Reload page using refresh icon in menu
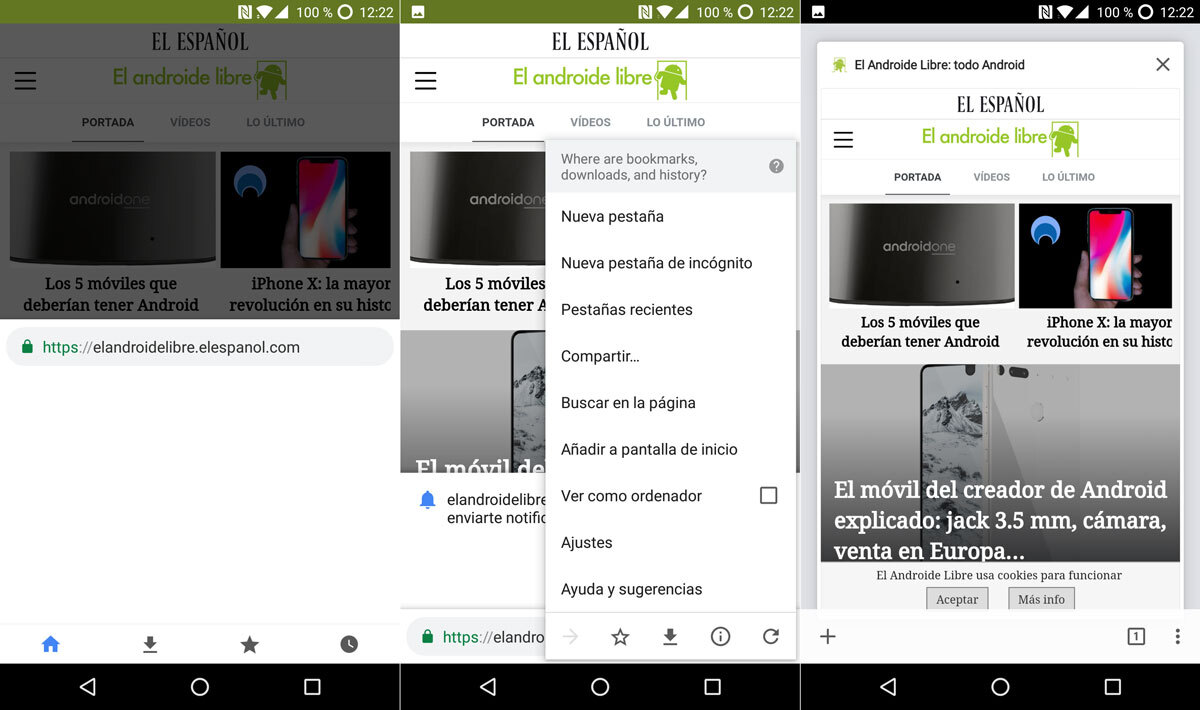1200x710 pixels. tap(770, 636)
